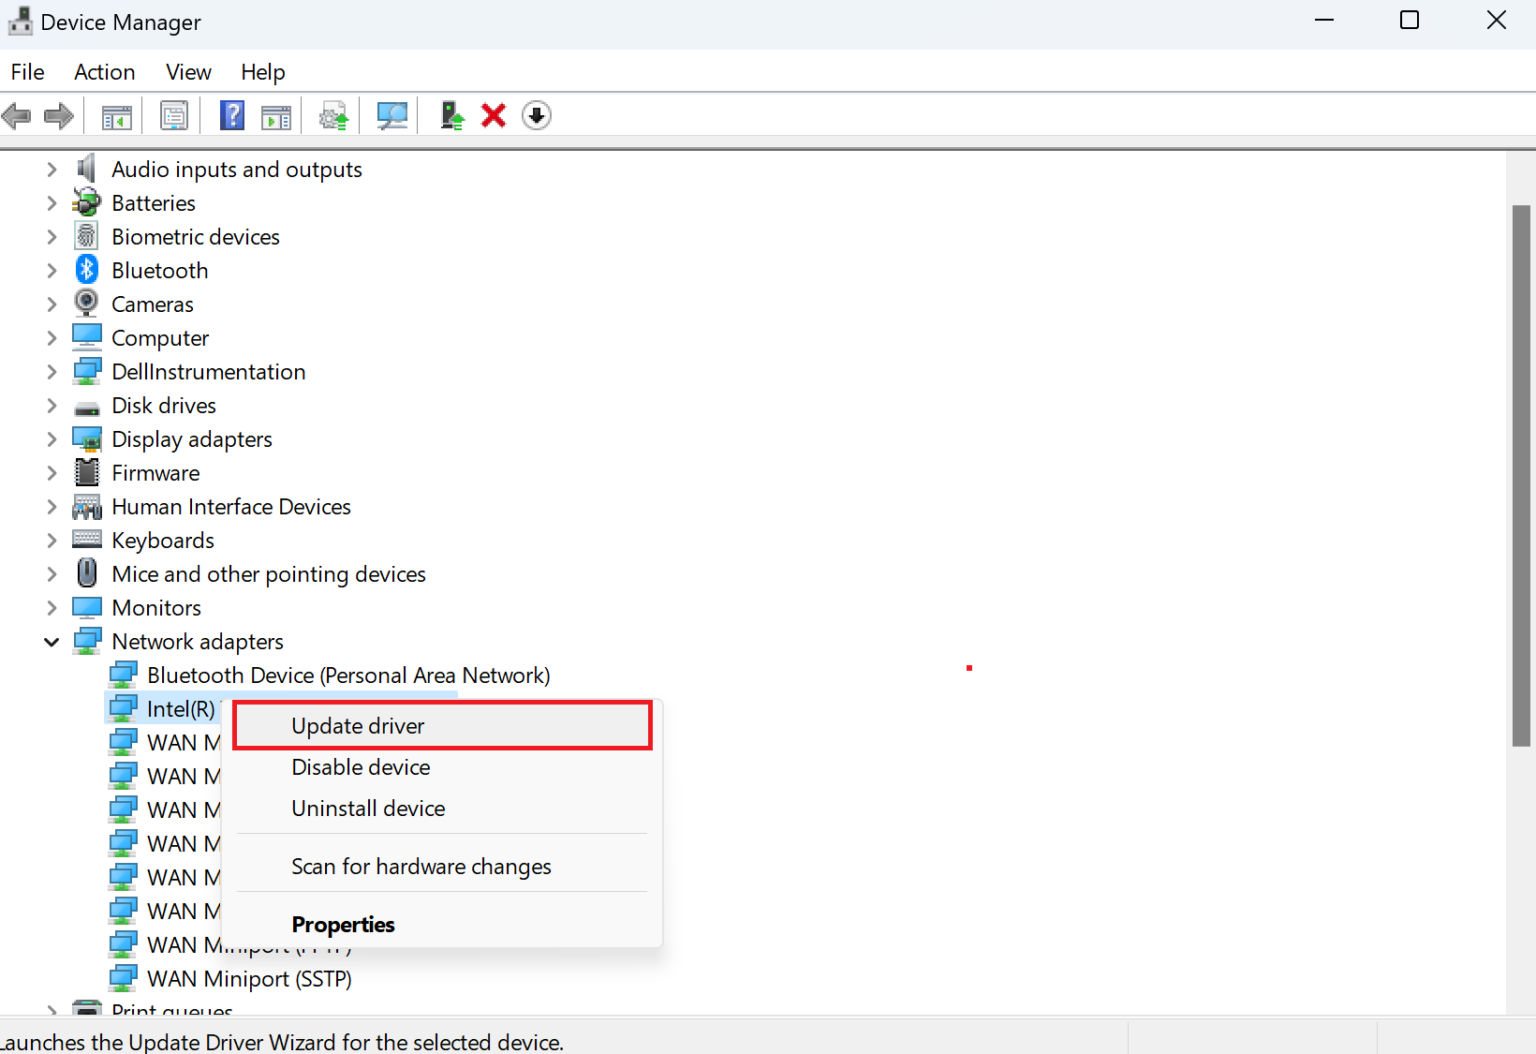Click the Back navigation arrow

[x=16, y=115]
